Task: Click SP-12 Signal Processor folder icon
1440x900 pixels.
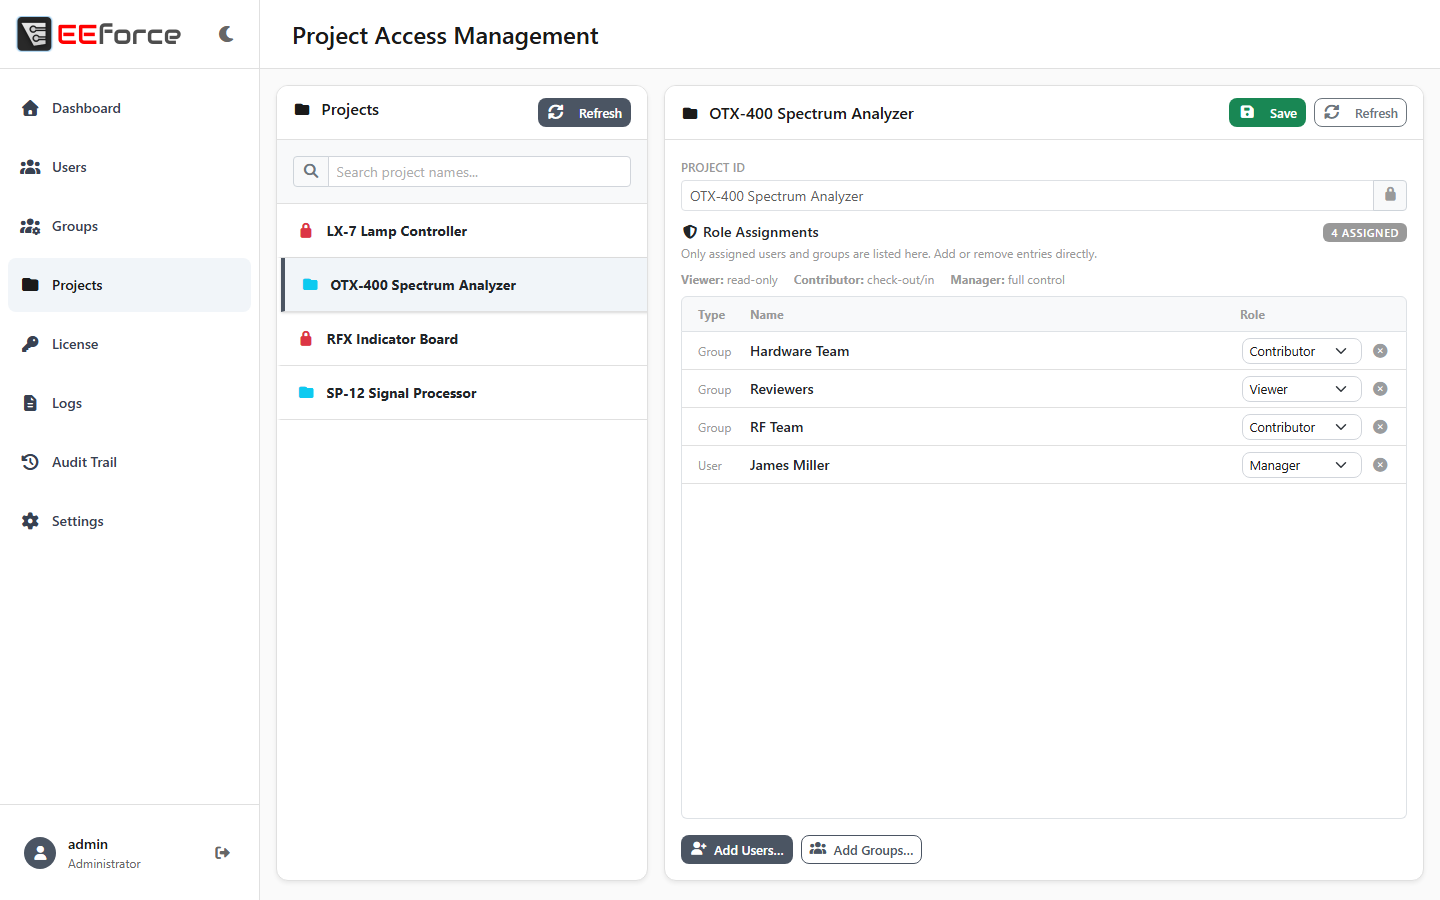Action: click(x=306, y=392)
